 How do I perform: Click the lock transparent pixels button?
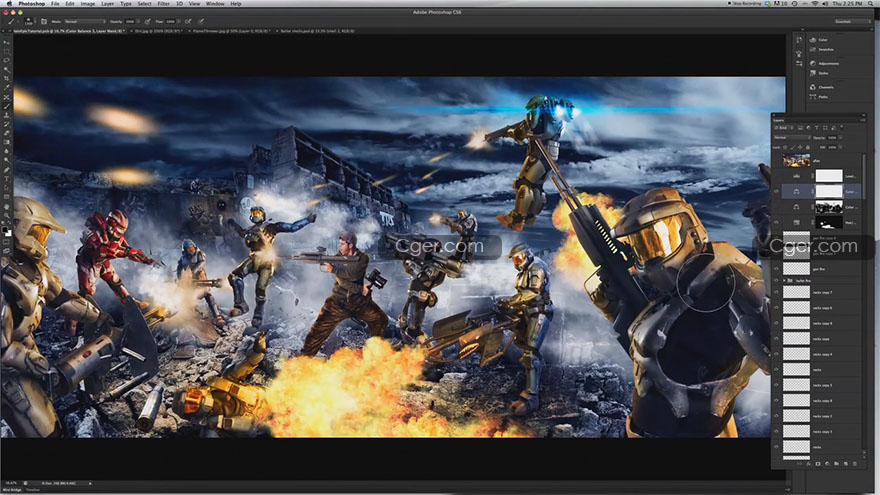(x=785, y=147)
